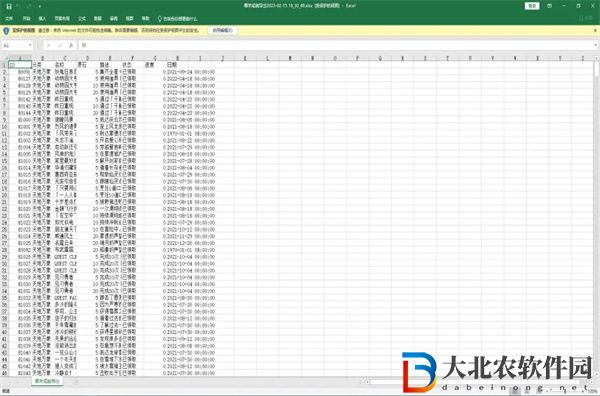This screenshot has height=396, width=600.
Task: Click the horizontal scrollbar left arrow
Action: point(367,382)
